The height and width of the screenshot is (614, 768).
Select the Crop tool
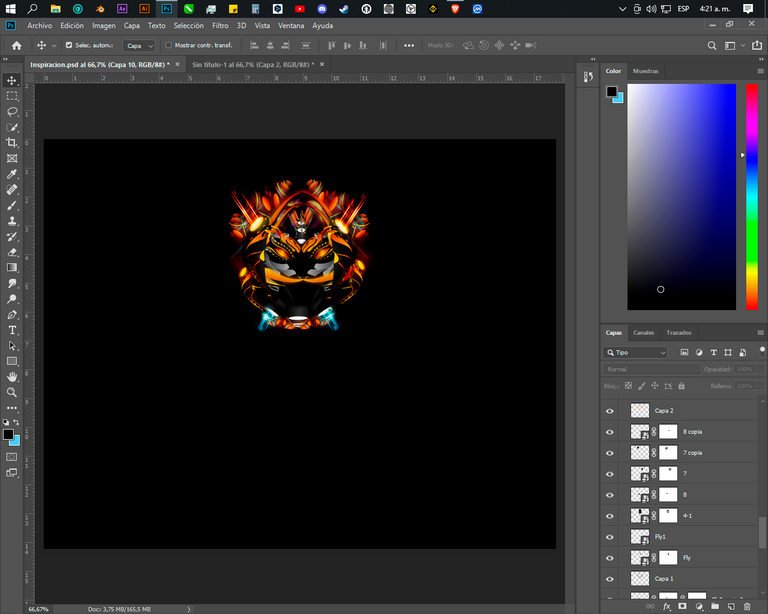point(12,143)
